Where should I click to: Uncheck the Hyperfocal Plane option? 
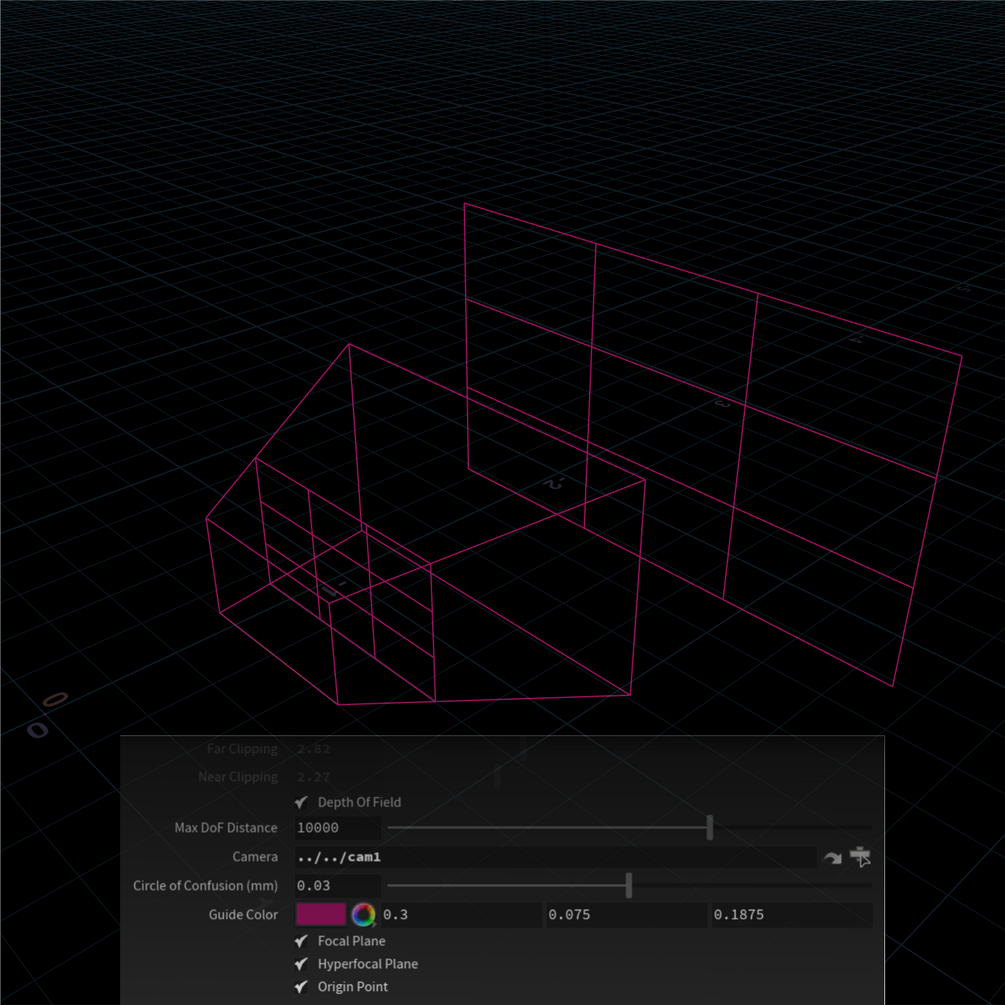[301, 964]
